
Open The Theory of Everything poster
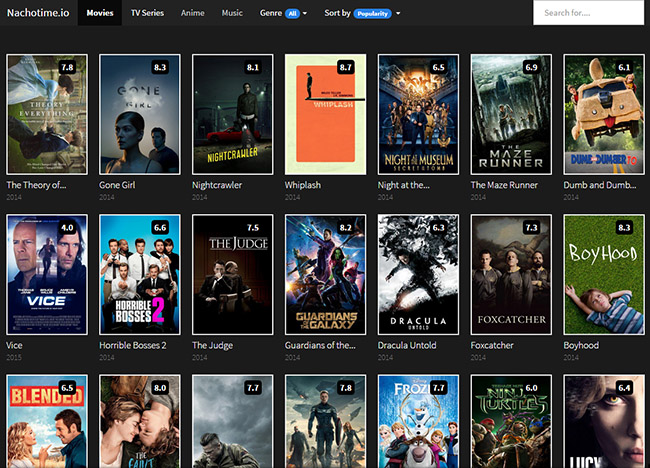click(47, 114)
